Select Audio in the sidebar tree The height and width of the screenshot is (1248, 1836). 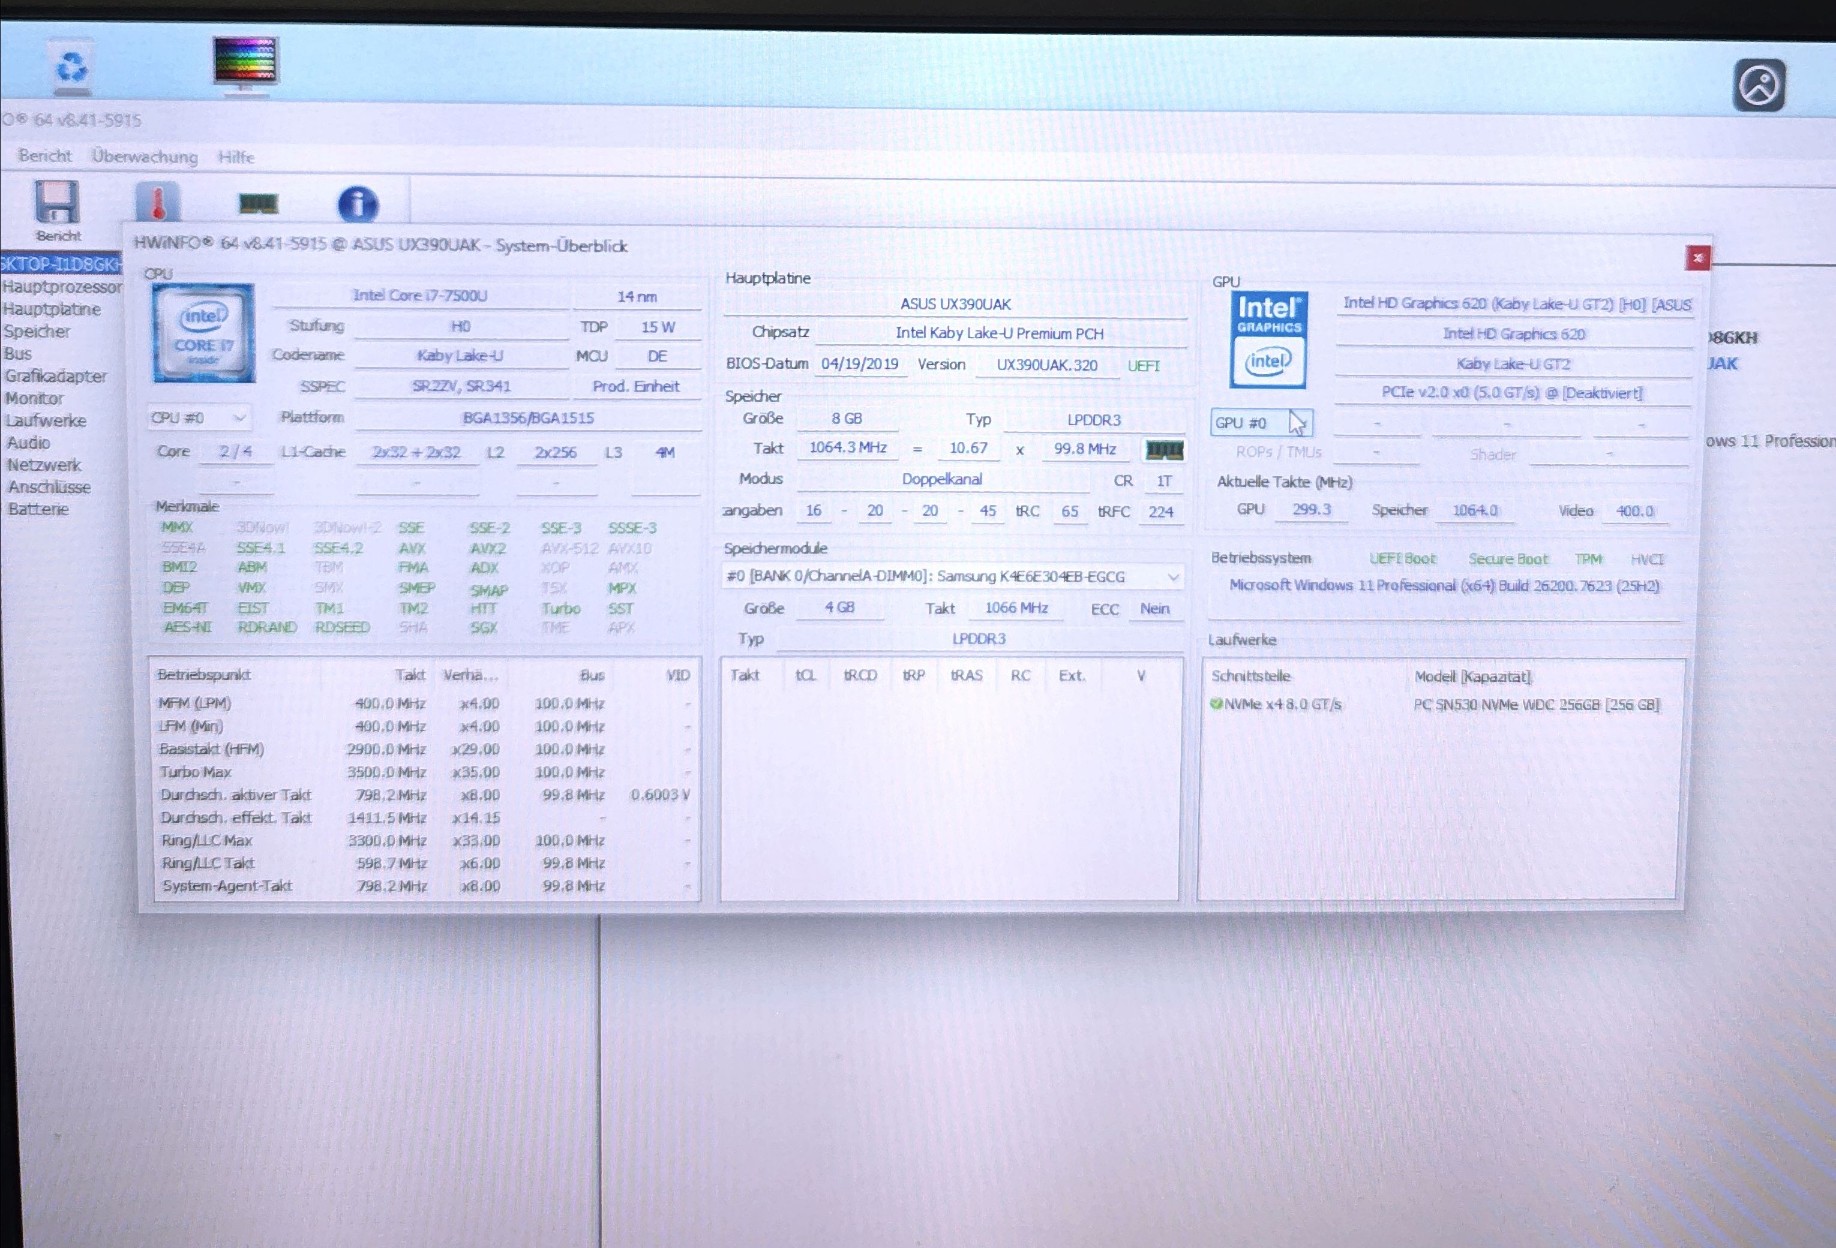(x=28, y=443)
